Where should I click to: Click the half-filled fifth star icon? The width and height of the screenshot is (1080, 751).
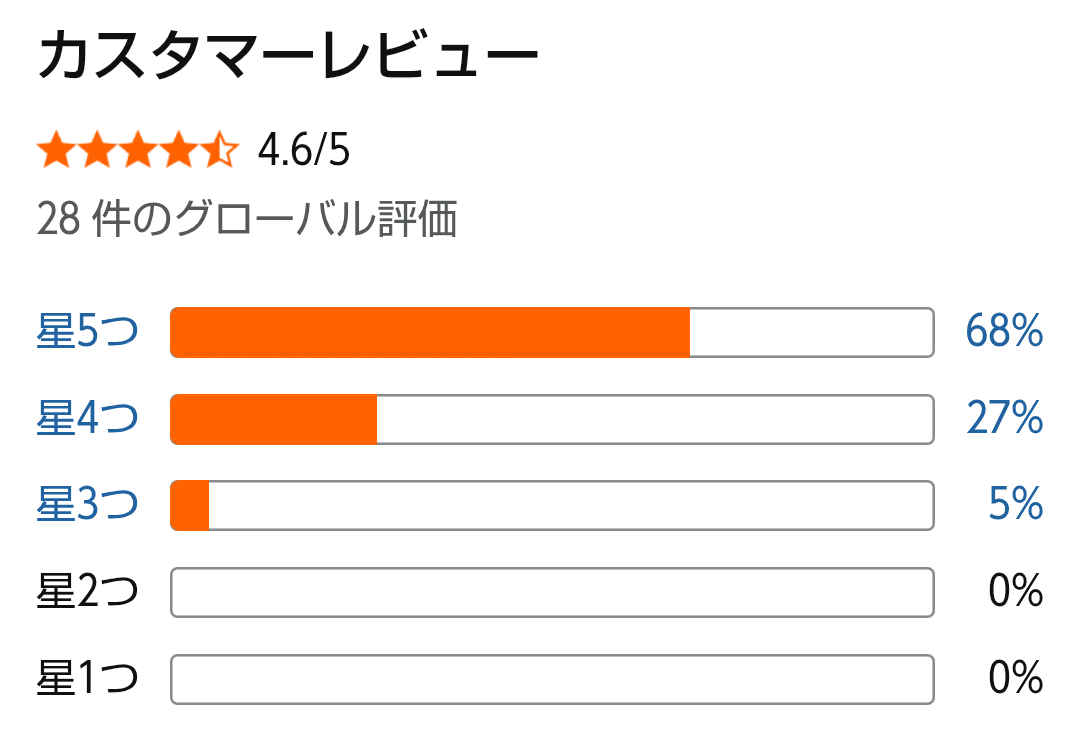coord(219,152)
